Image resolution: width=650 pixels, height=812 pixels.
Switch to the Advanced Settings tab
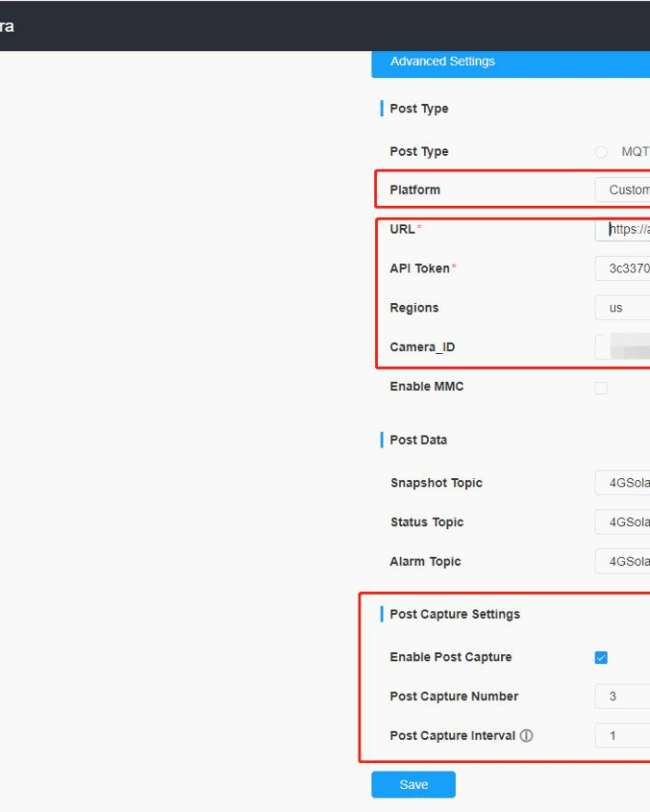442,61
